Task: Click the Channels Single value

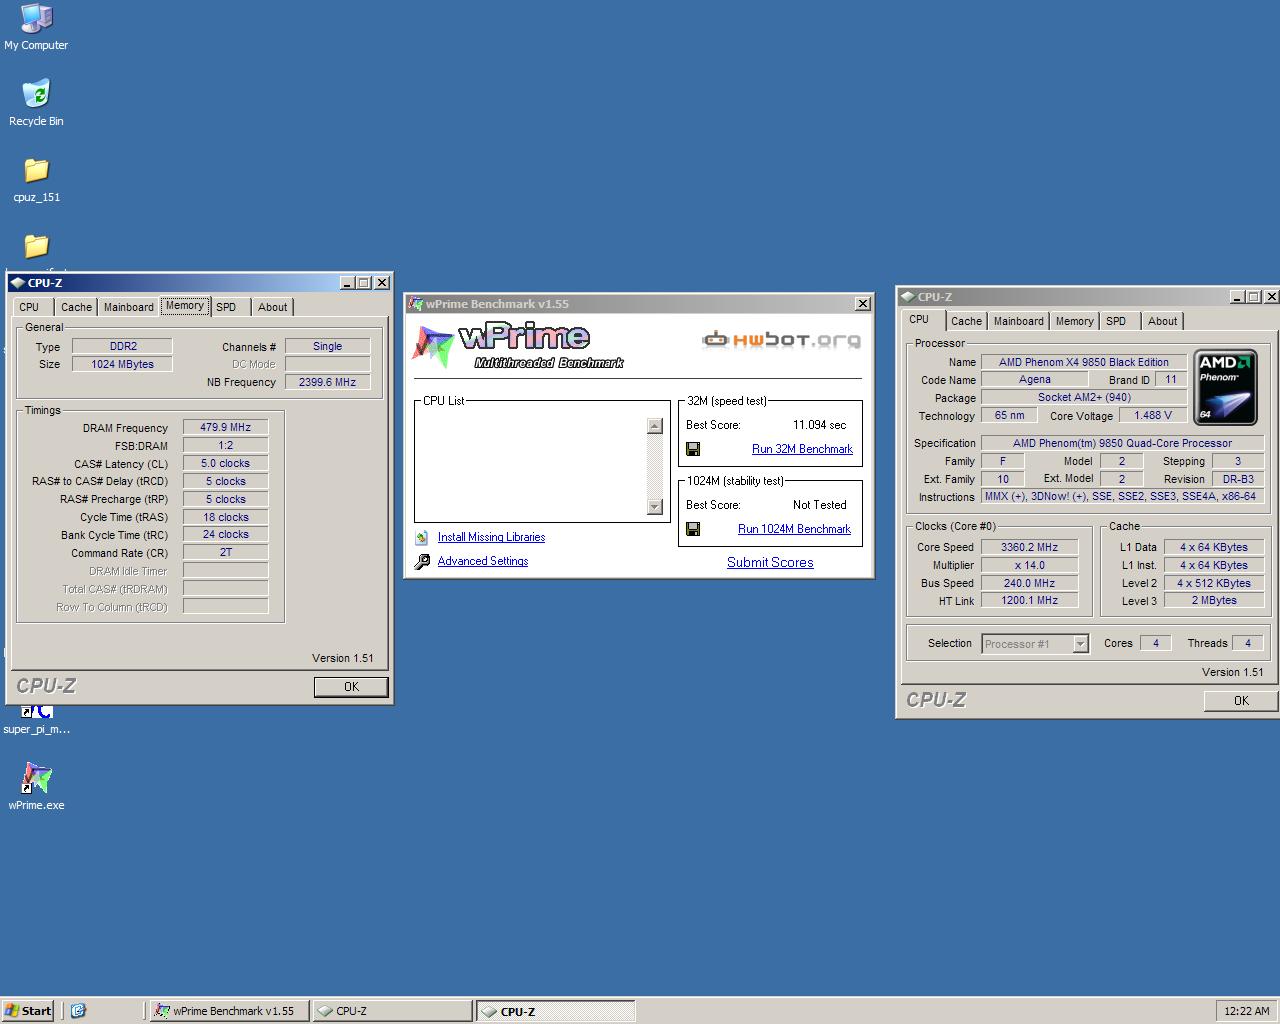Action: click(x=327, y=346)
